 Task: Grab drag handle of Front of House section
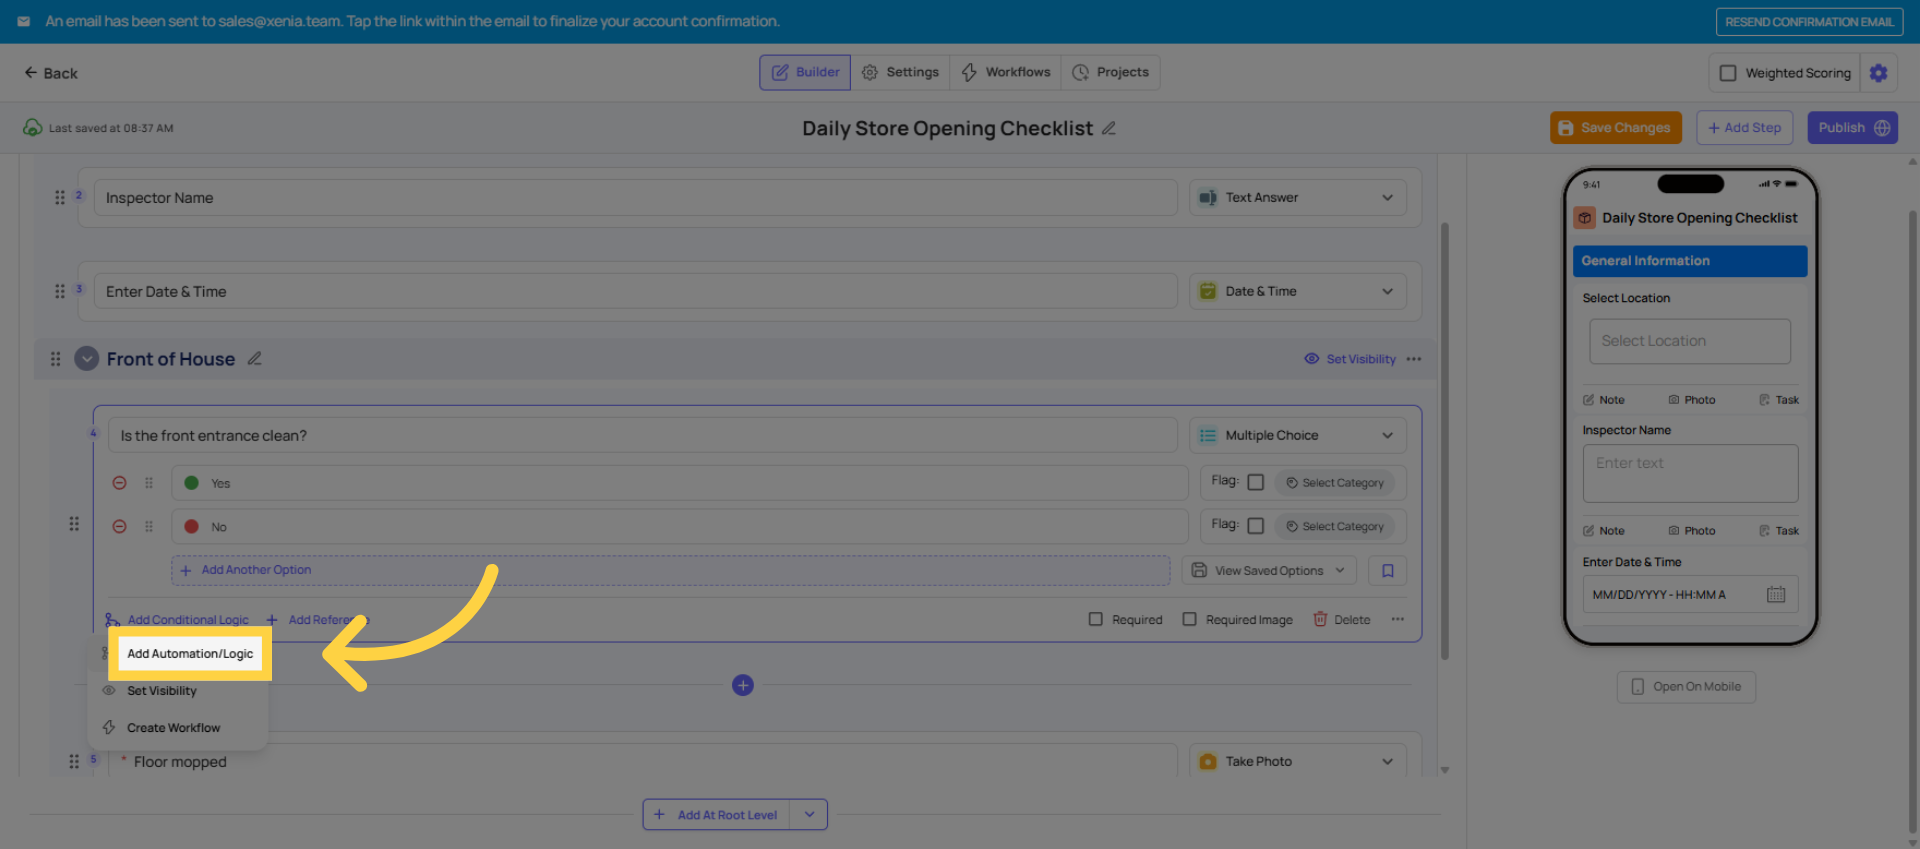click(56, 358)
